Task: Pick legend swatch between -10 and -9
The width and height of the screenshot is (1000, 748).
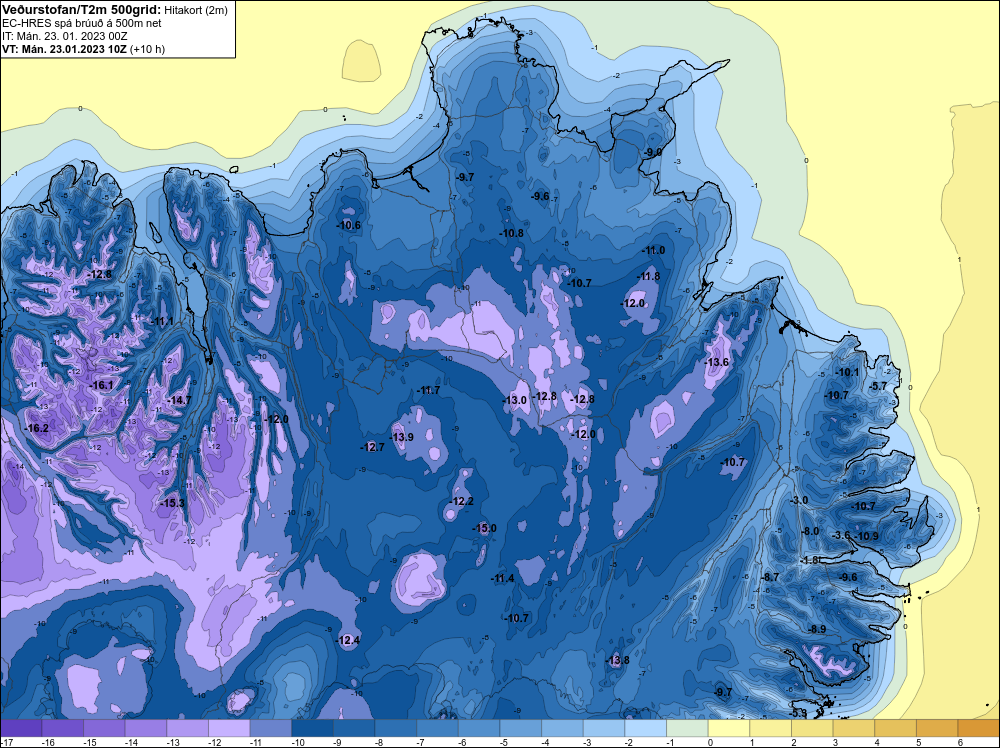Action: pyautogui.click(x=312, y=728)
